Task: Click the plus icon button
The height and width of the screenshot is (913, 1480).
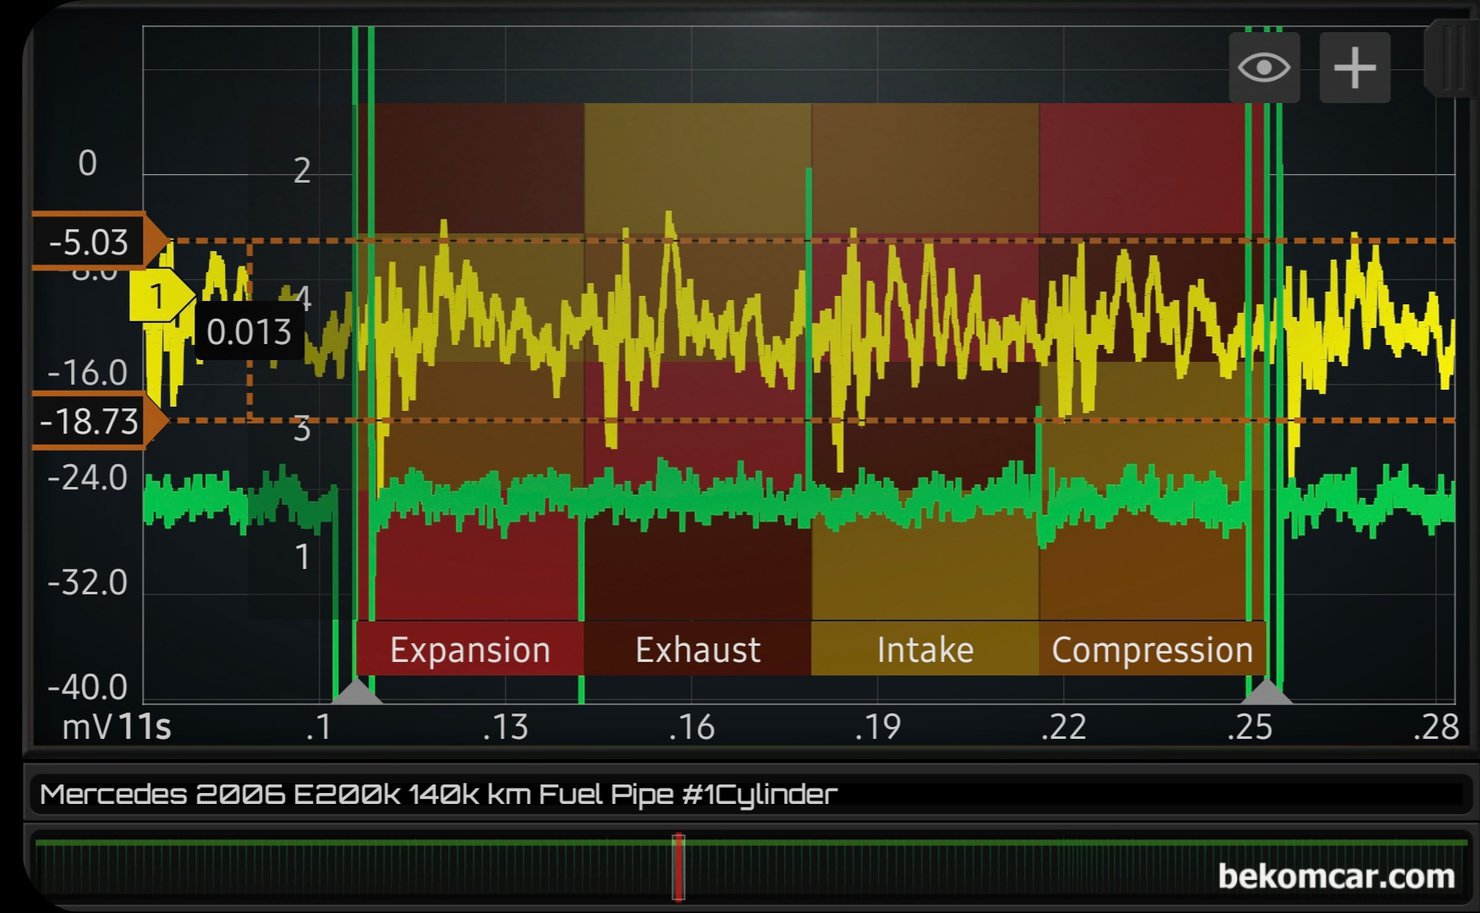Action: [1355, 68]
